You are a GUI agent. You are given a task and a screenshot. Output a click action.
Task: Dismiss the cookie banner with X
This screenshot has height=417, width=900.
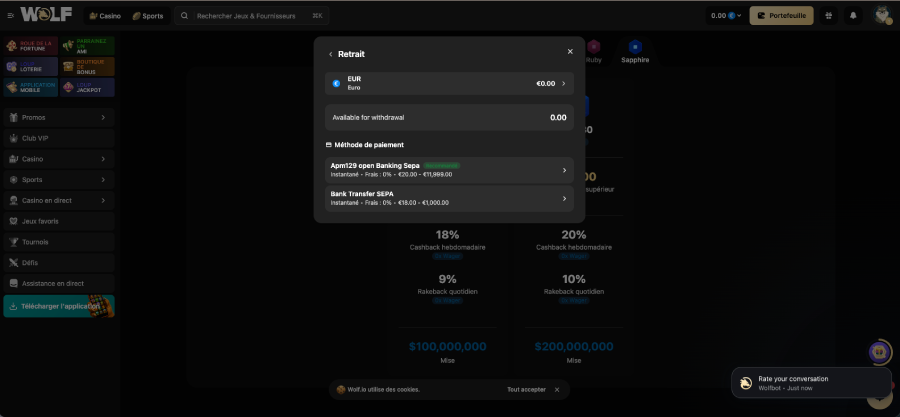[x=557, y=389]
